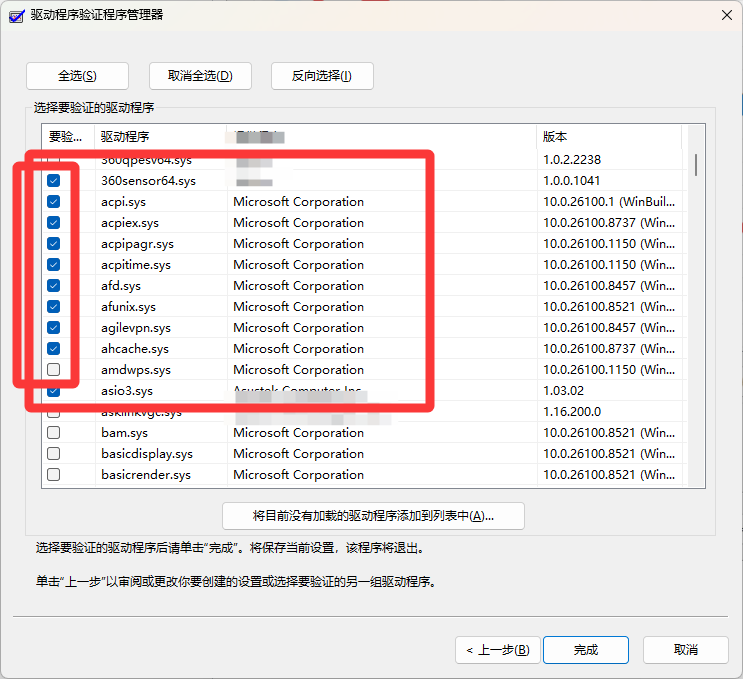Select the amdwps.sys driver name
This screenshot has height=679, width=743.
[x=136, y=370]
